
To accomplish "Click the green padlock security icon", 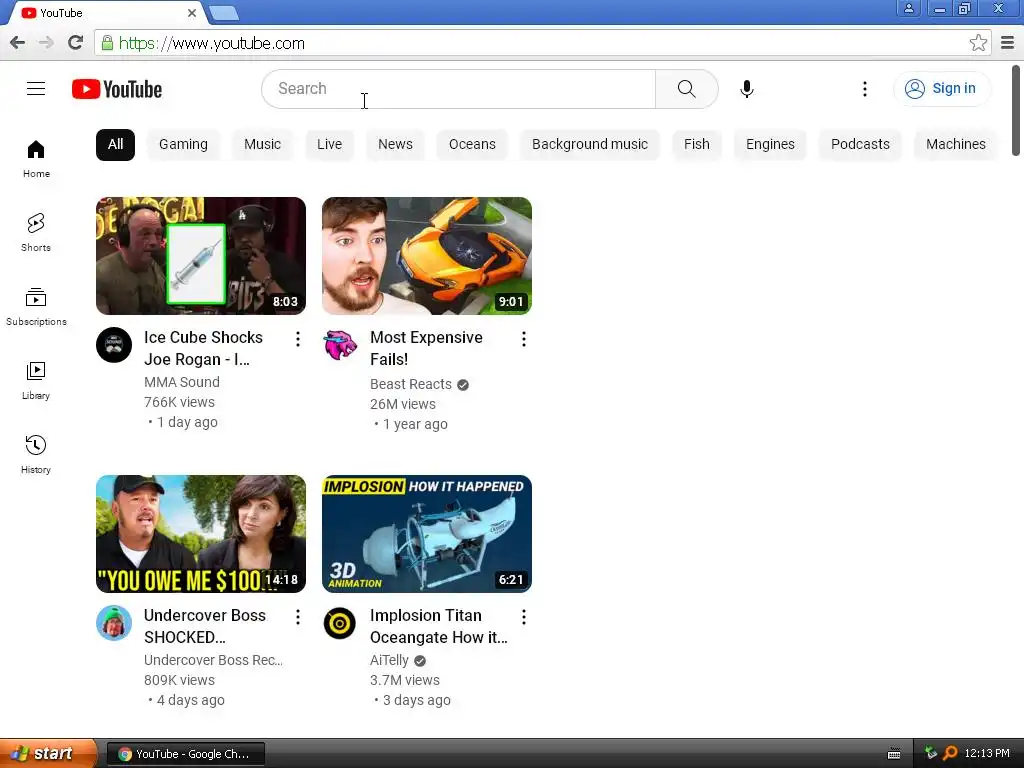I will 107,43.
